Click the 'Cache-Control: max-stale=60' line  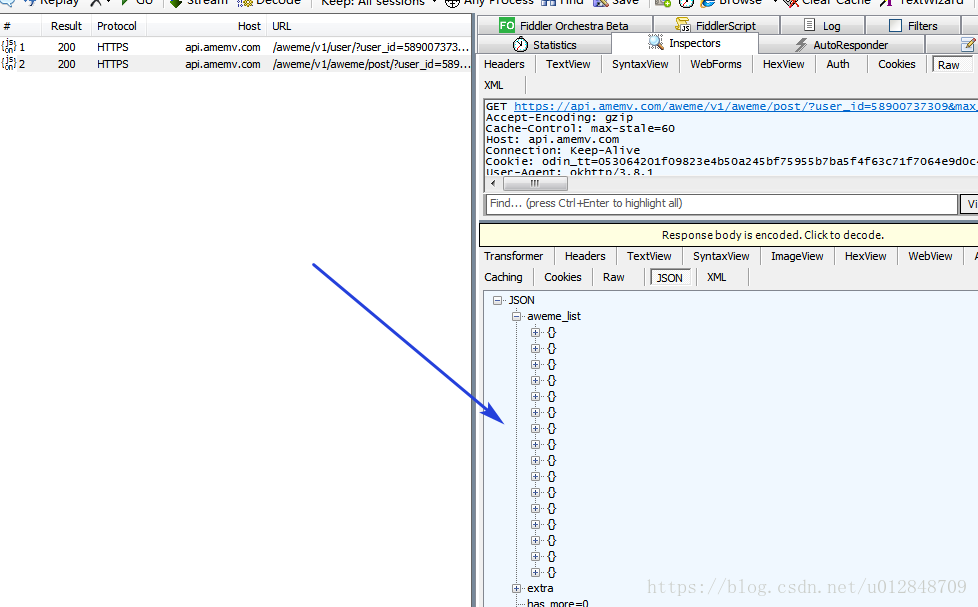[x=580, y=129]
